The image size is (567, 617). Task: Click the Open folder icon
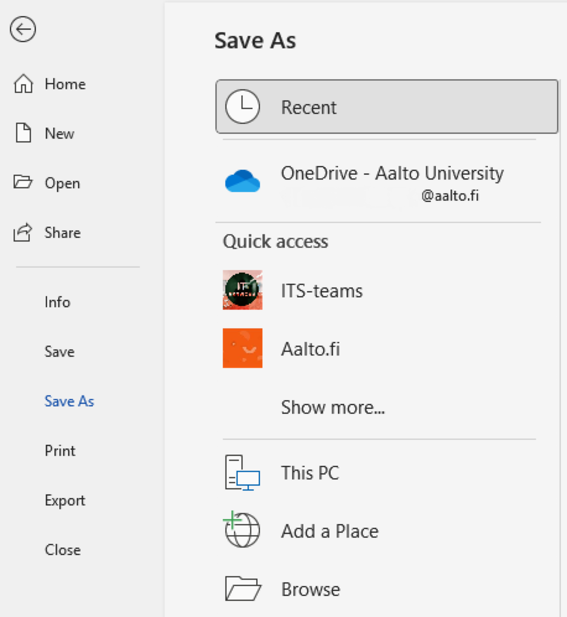pos(22,182)
